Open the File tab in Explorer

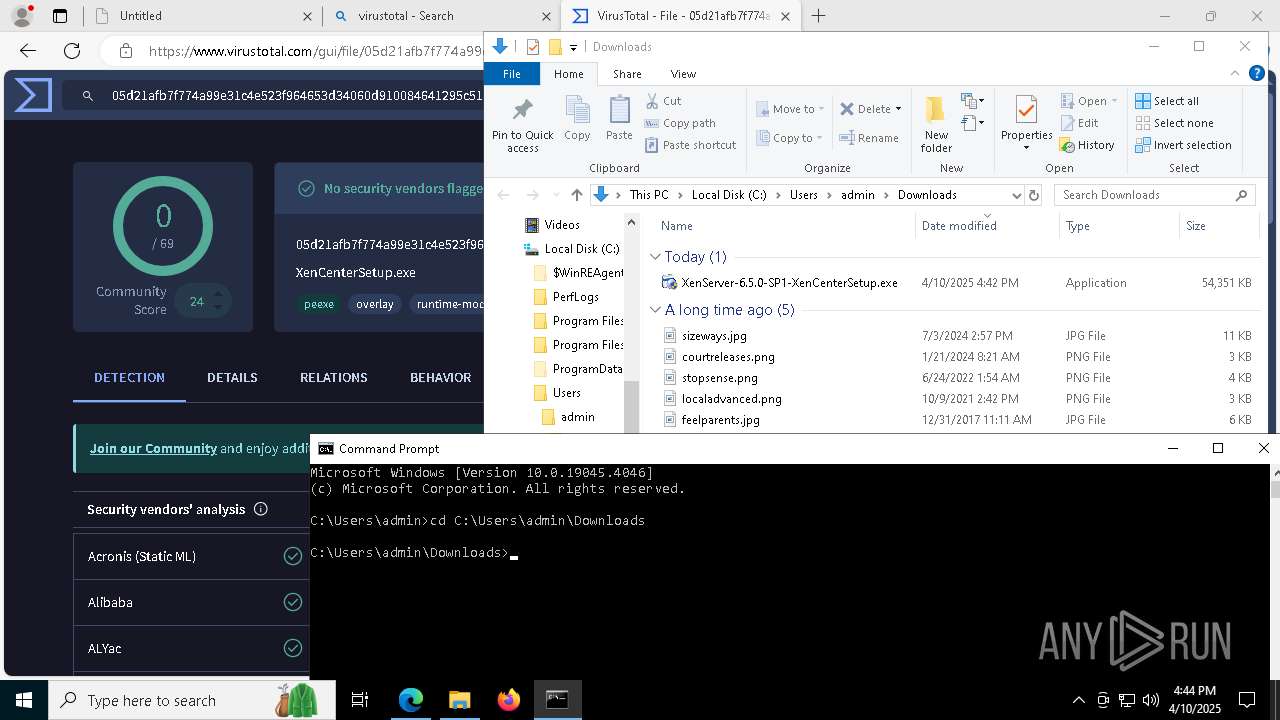512,74
